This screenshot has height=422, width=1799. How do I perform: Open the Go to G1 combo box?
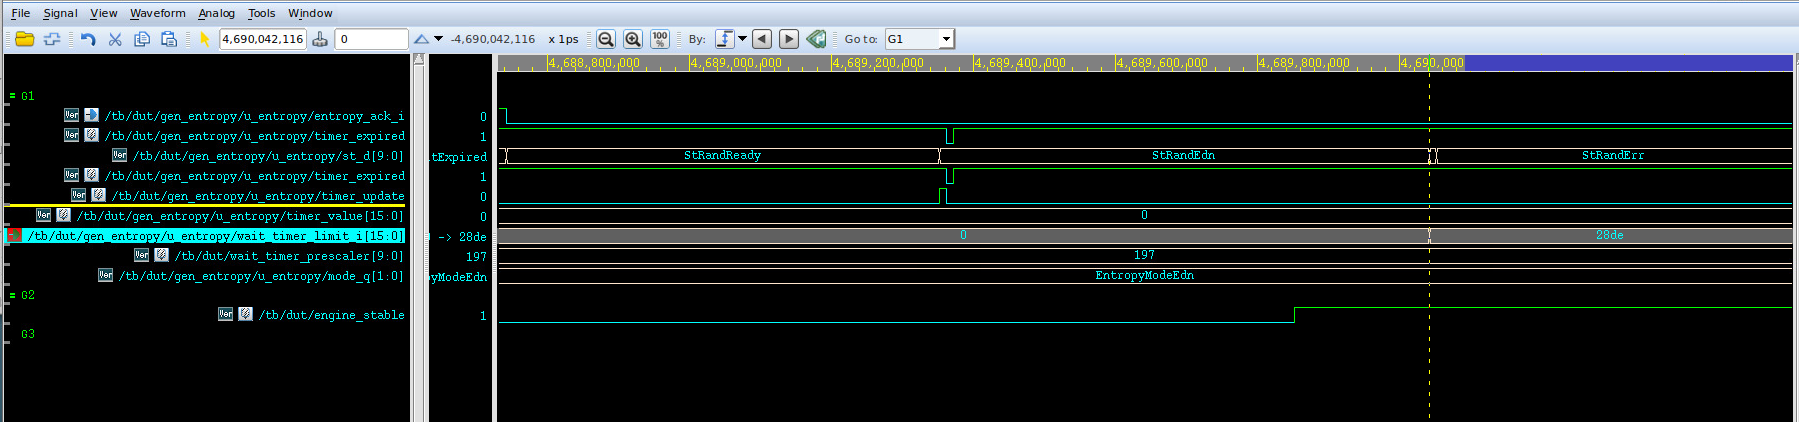click(x=920, y=39)
